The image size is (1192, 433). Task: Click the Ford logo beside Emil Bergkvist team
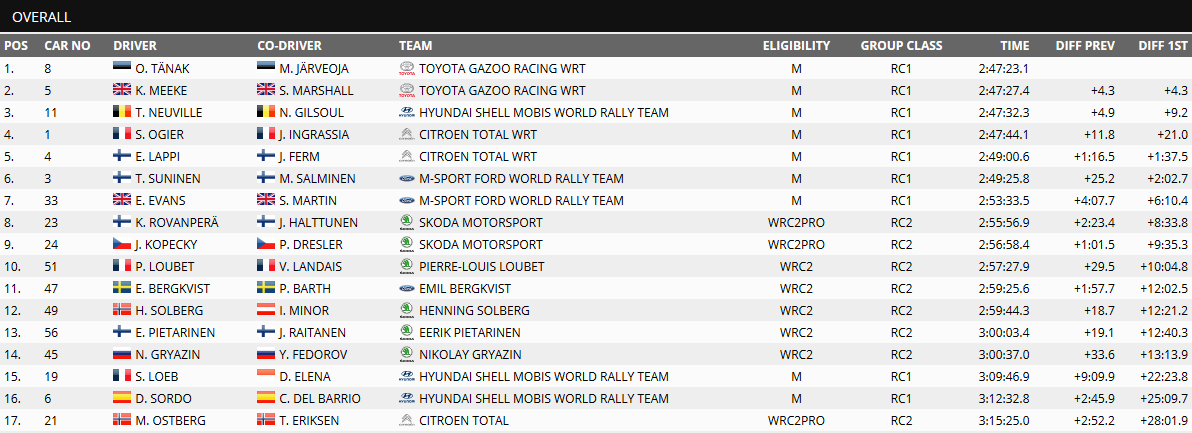[407, 289]
